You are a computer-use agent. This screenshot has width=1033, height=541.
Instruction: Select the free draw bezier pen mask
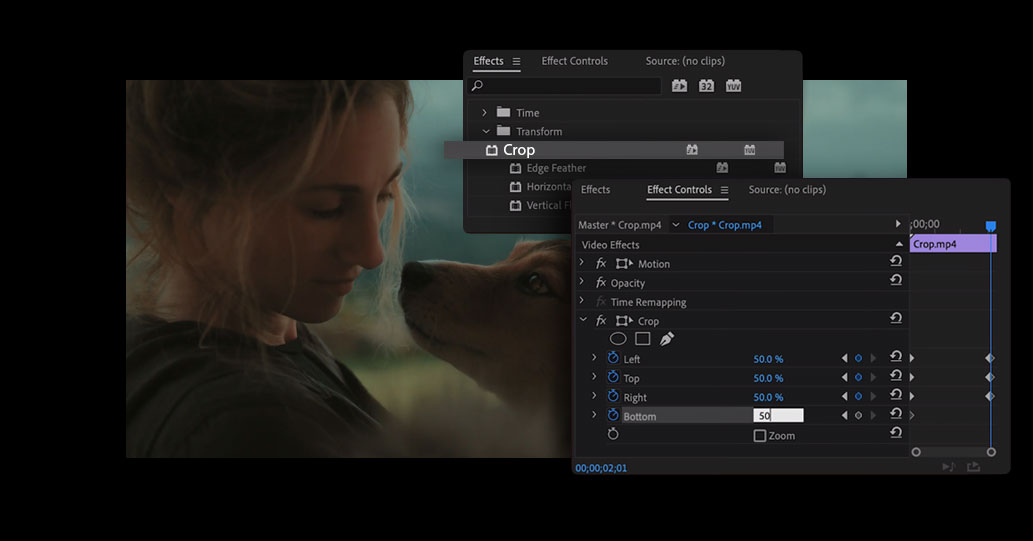tap(667, 339)
